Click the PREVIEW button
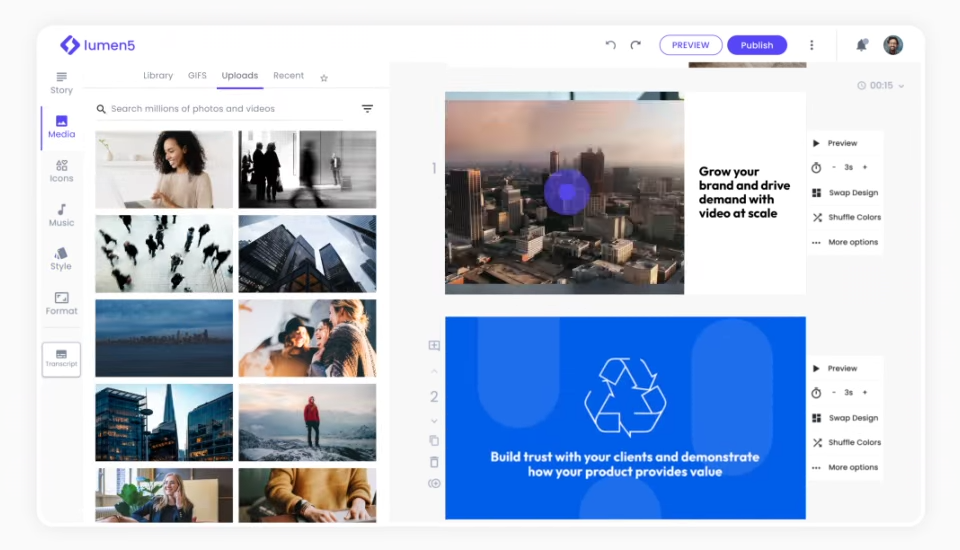This screenshot has width=960, height=550. (691, 45)
